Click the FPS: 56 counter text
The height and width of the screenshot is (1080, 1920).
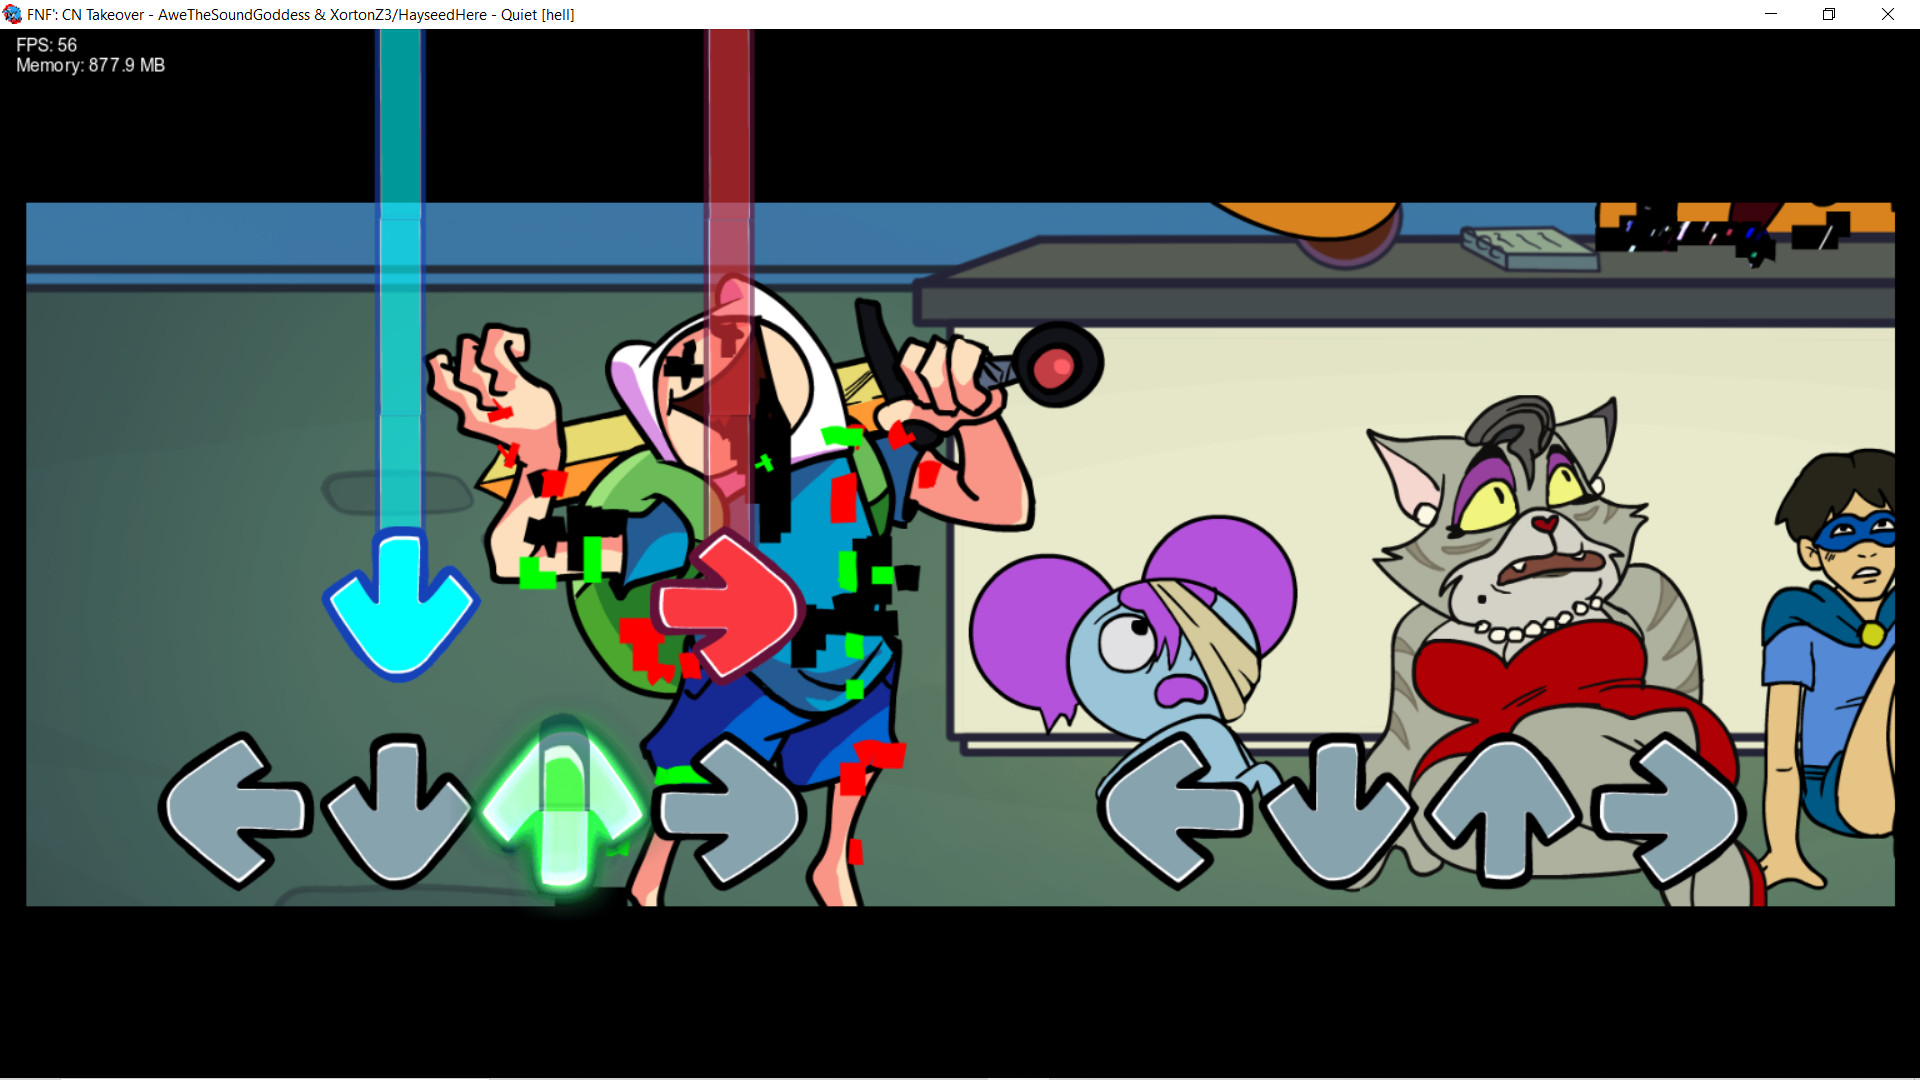(46, 45)
